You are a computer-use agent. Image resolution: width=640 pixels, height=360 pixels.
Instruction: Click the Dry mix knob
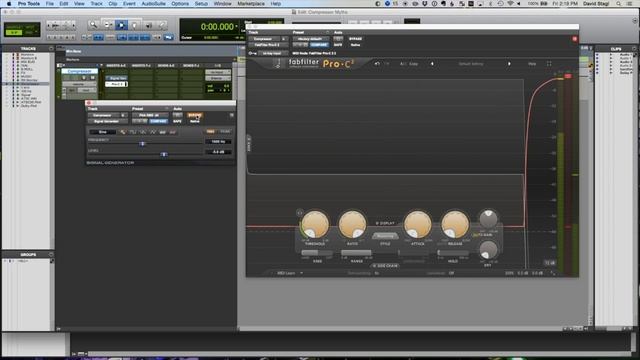tap(488, 249)
